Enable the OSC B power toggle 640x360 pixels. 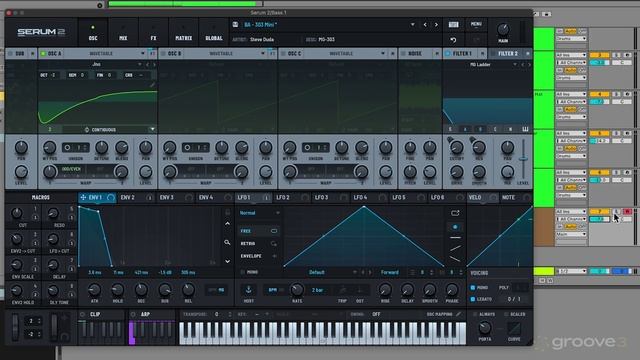point(163,53)
